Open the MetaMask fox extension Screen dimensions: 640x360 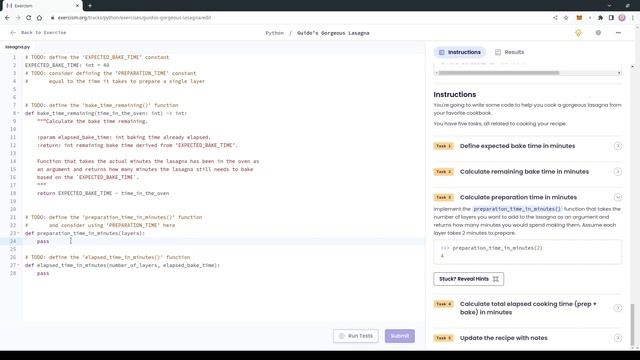(579, 18)
